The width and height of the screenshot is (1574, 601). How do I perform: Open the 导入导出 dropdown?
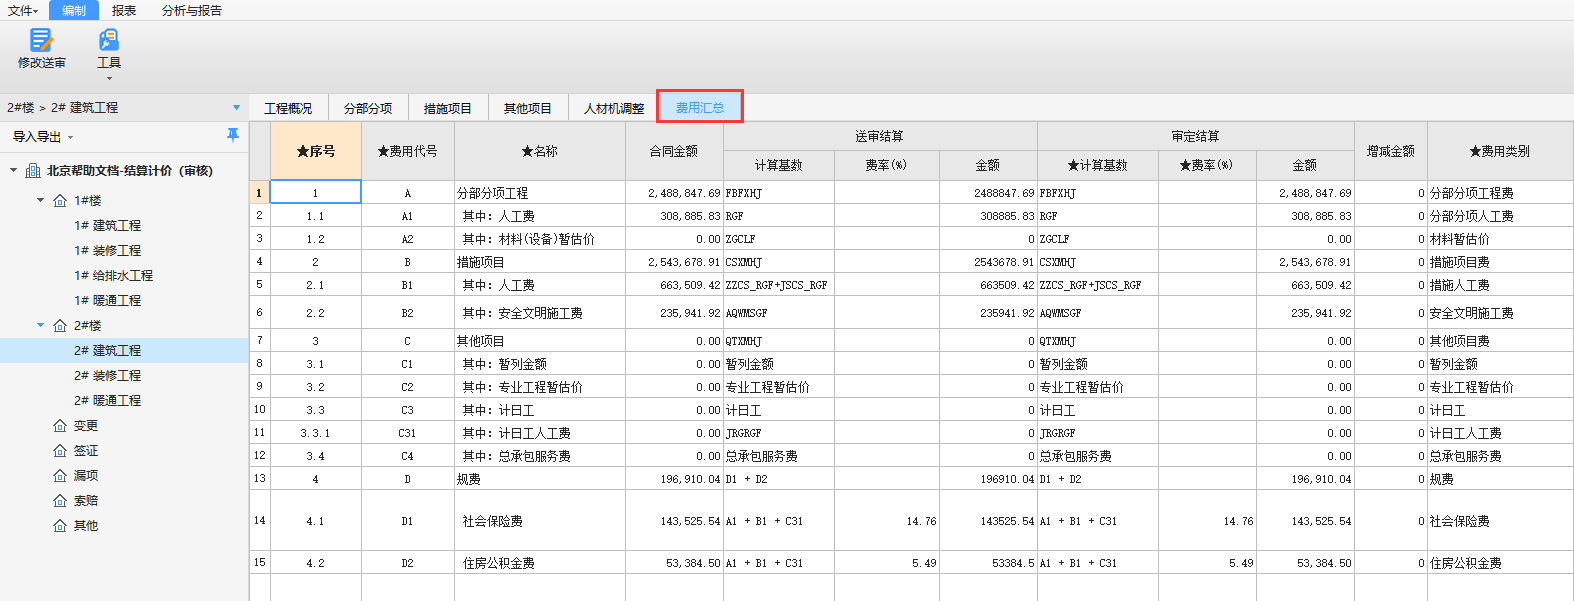pos(42,137)
